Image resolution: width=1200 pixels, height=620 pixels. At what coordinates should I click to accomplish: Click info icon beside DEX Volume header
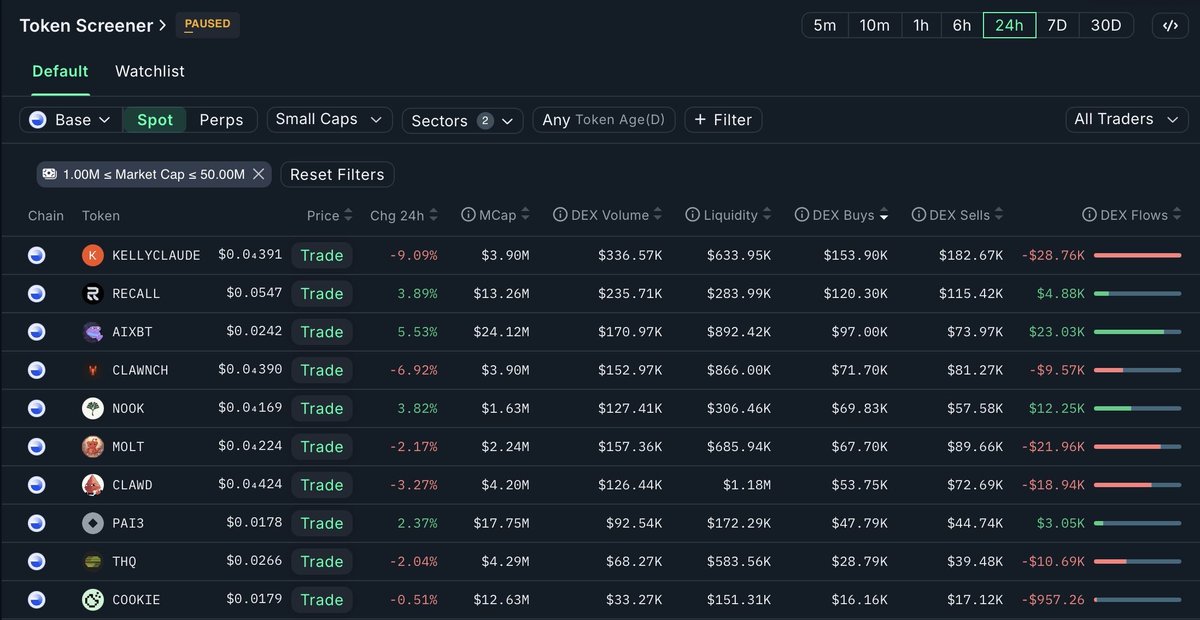click(x=560, y=215)
